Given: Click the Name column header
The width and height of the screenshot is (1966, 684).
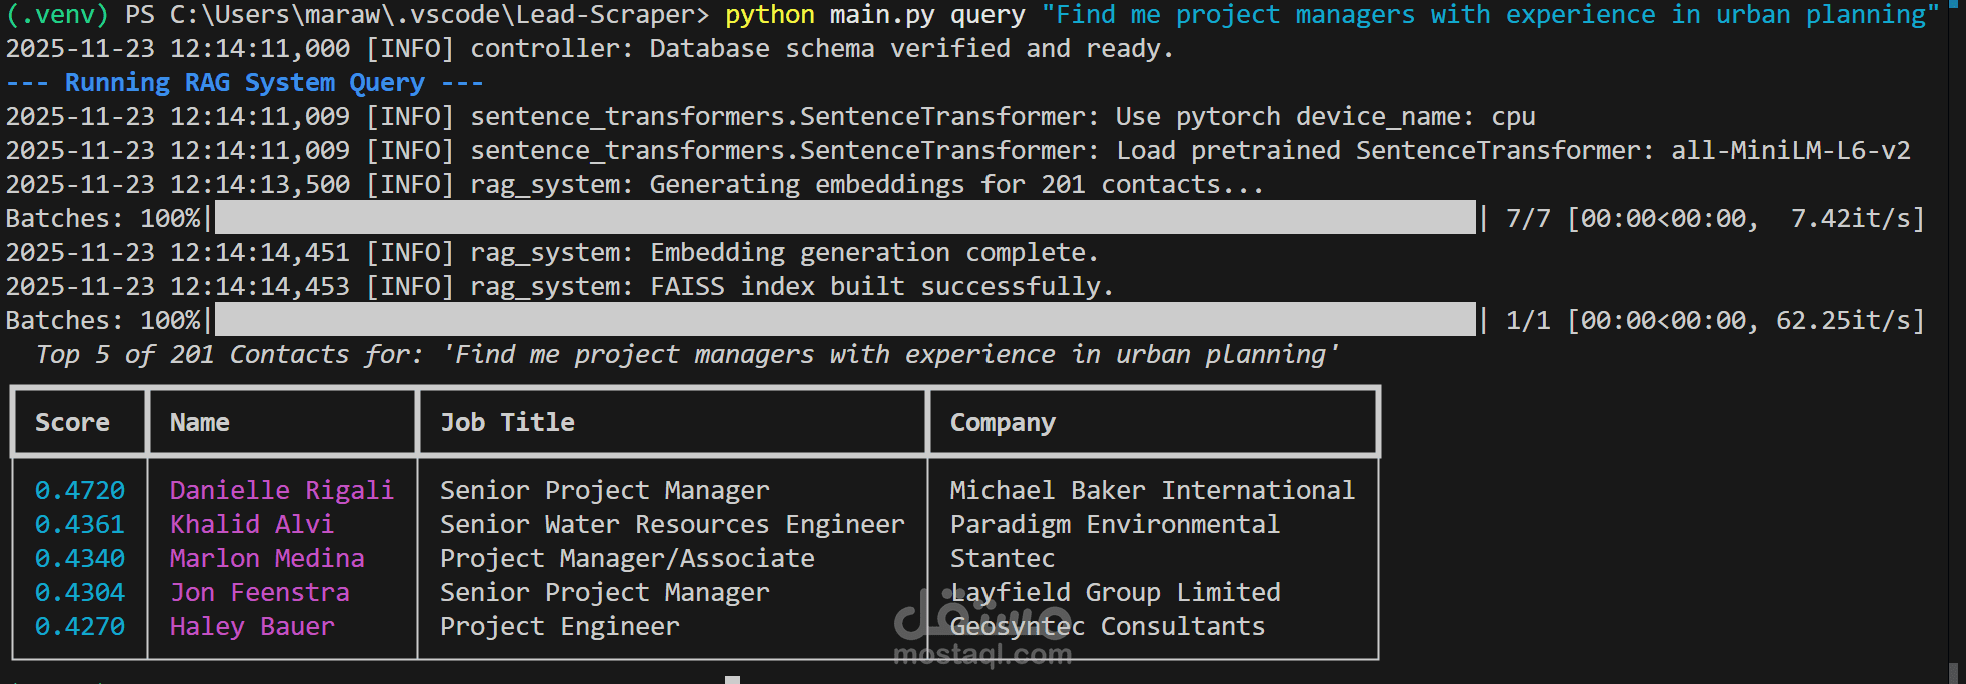Looking at the screenshot, I should 200,423.
